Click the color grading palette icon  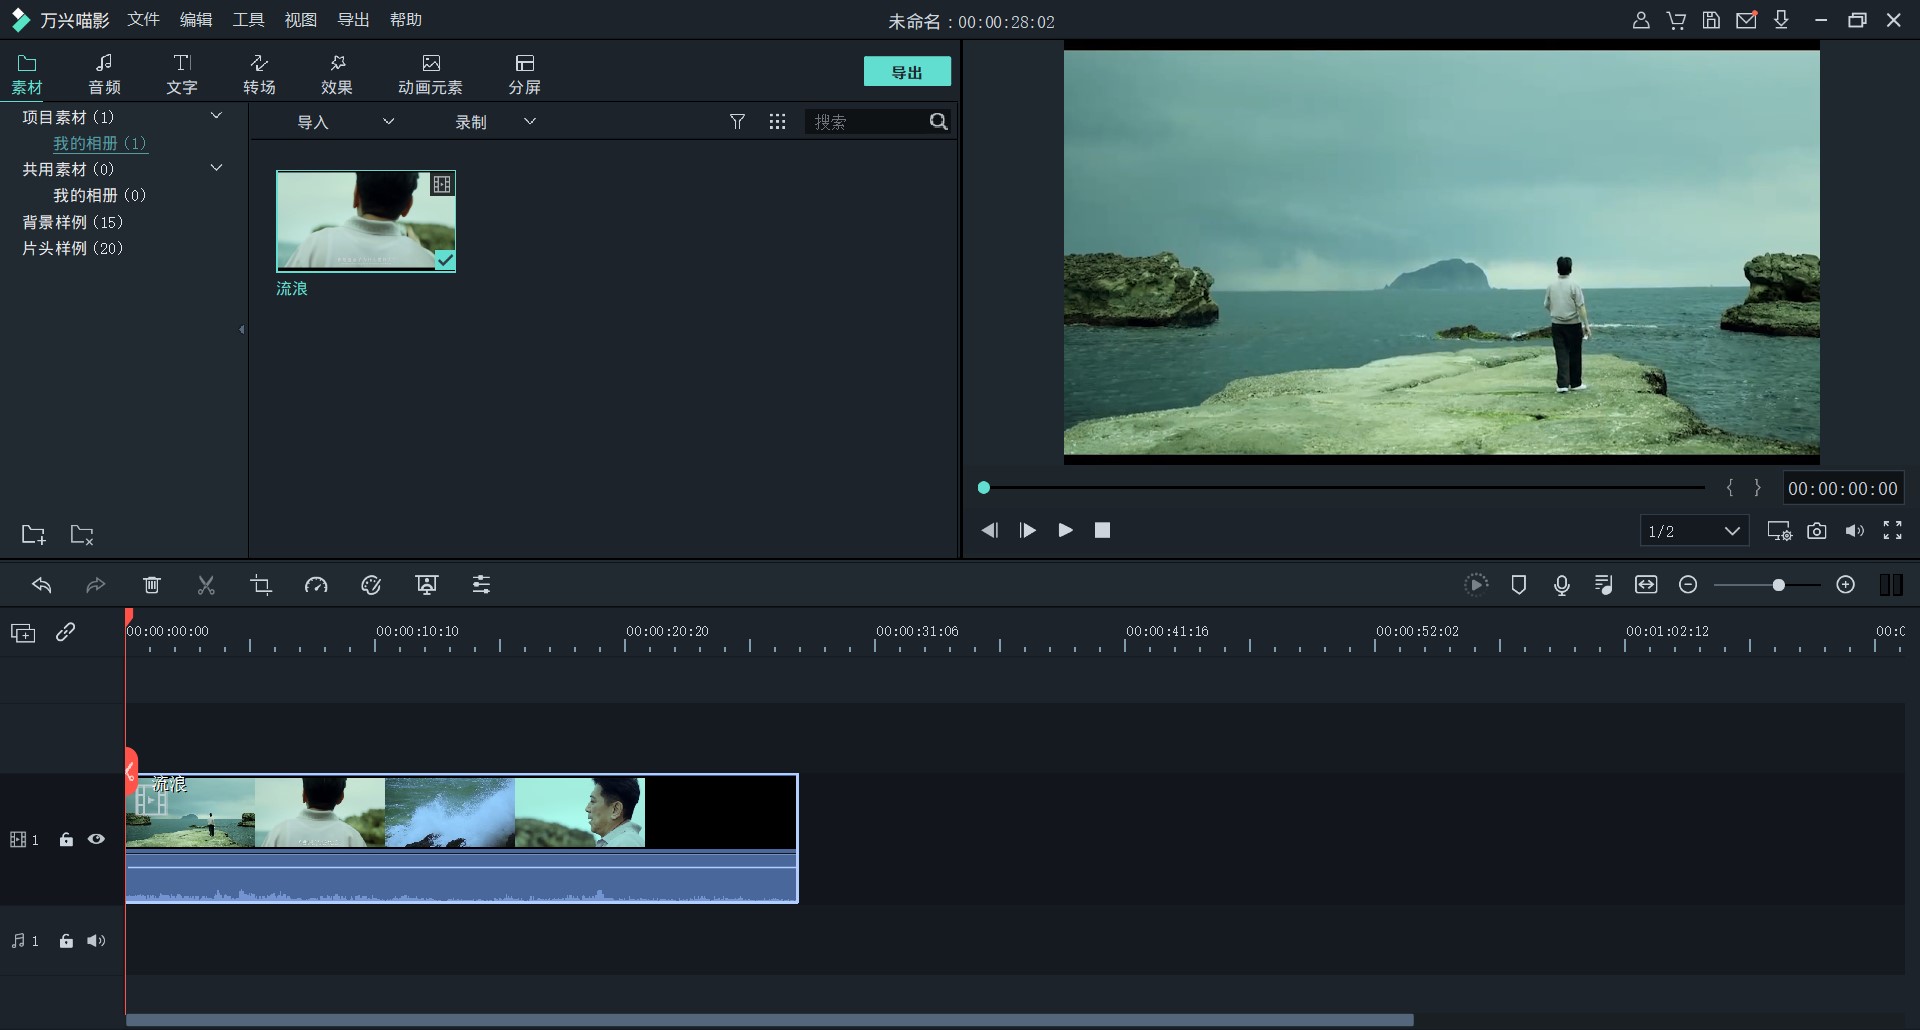371,585
